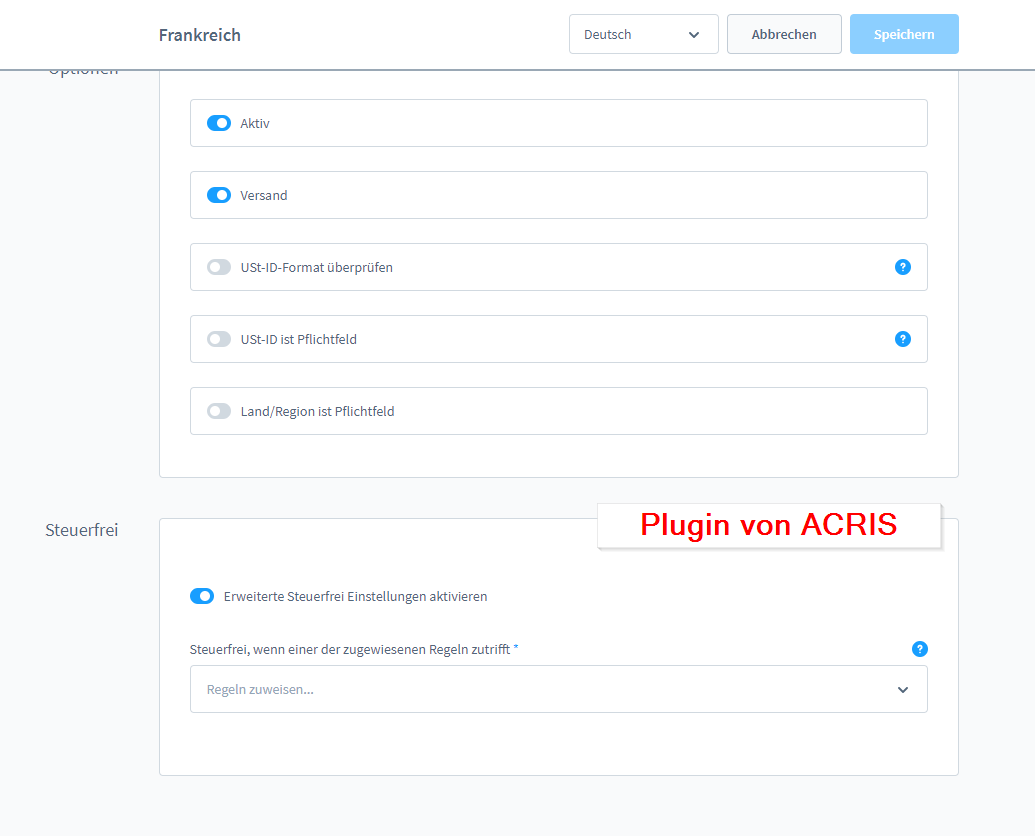Expand the Regeln zuweisen dropdown
The image size is (1035, 836).
(x=558, y=689)
